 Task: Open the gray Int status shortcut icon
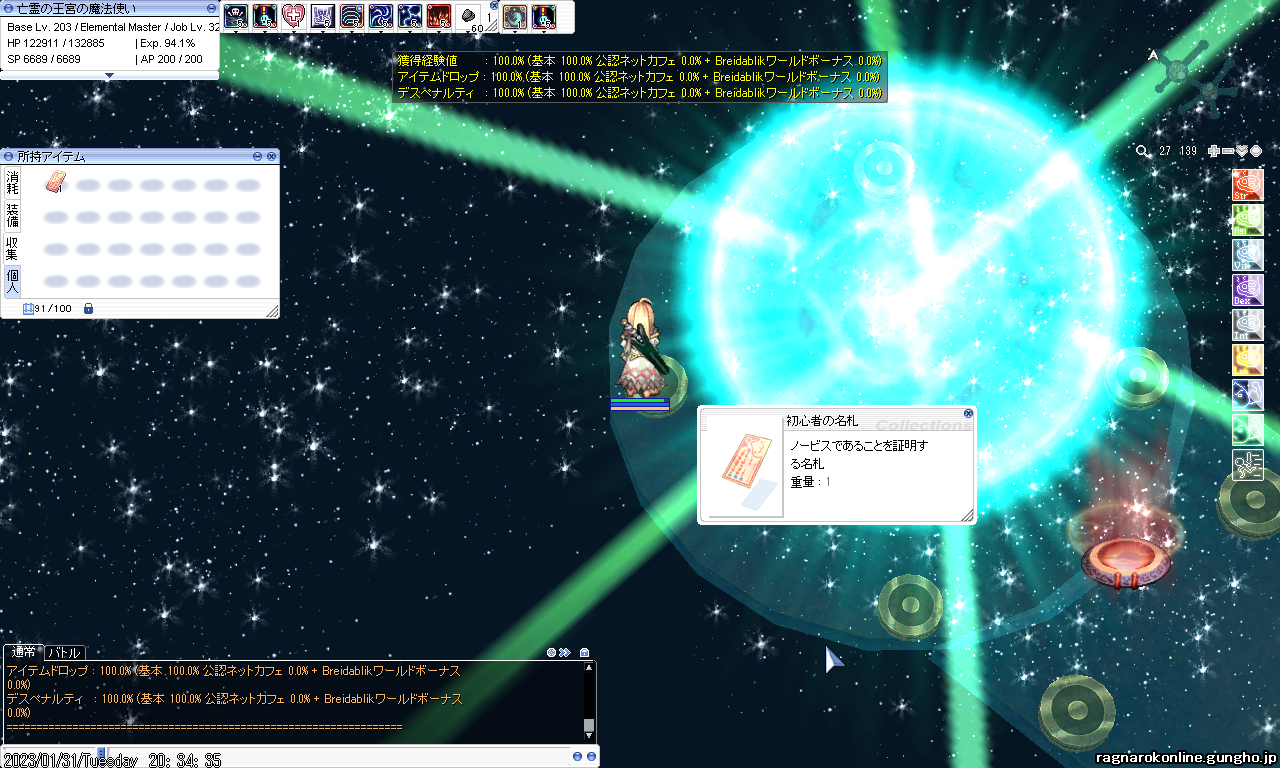point(1248,325)
